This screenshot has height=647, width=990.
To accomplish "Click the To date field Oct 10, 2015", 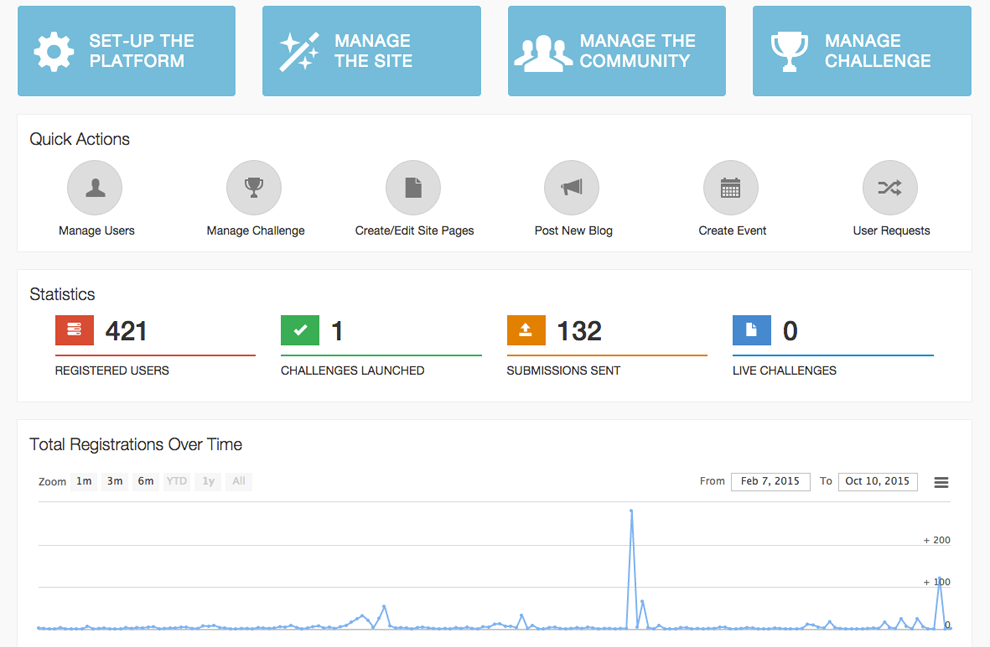I will (878, 482).
